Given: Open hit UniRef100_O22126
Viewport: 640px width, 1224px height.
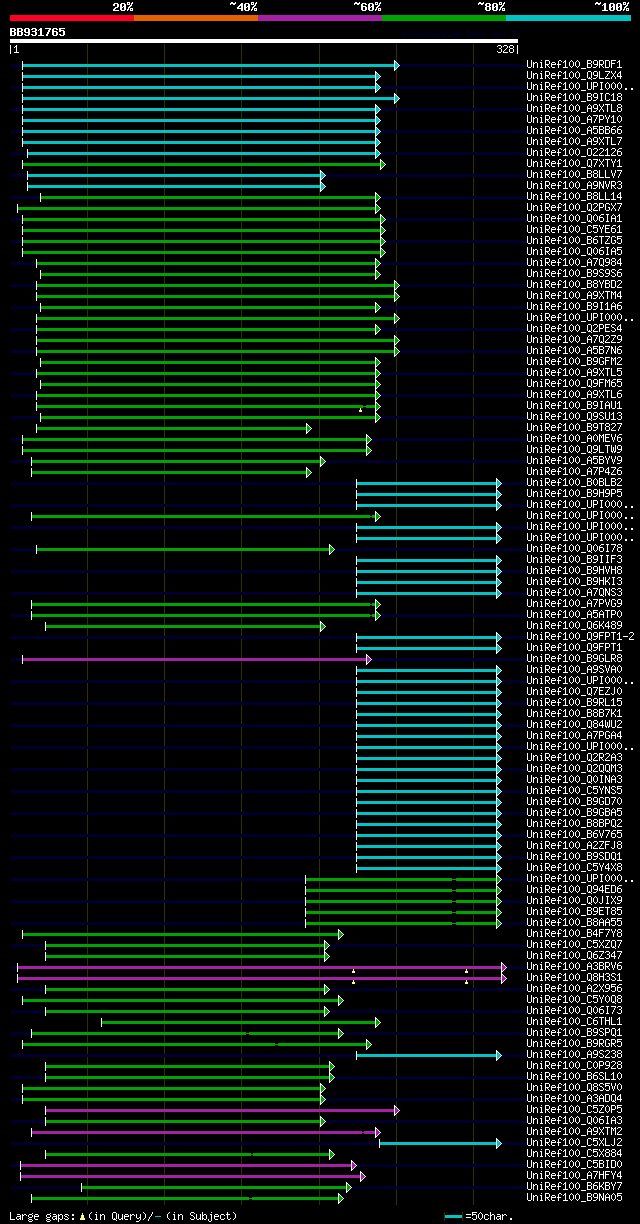Looking at the screenshot, I should (574, 153).
